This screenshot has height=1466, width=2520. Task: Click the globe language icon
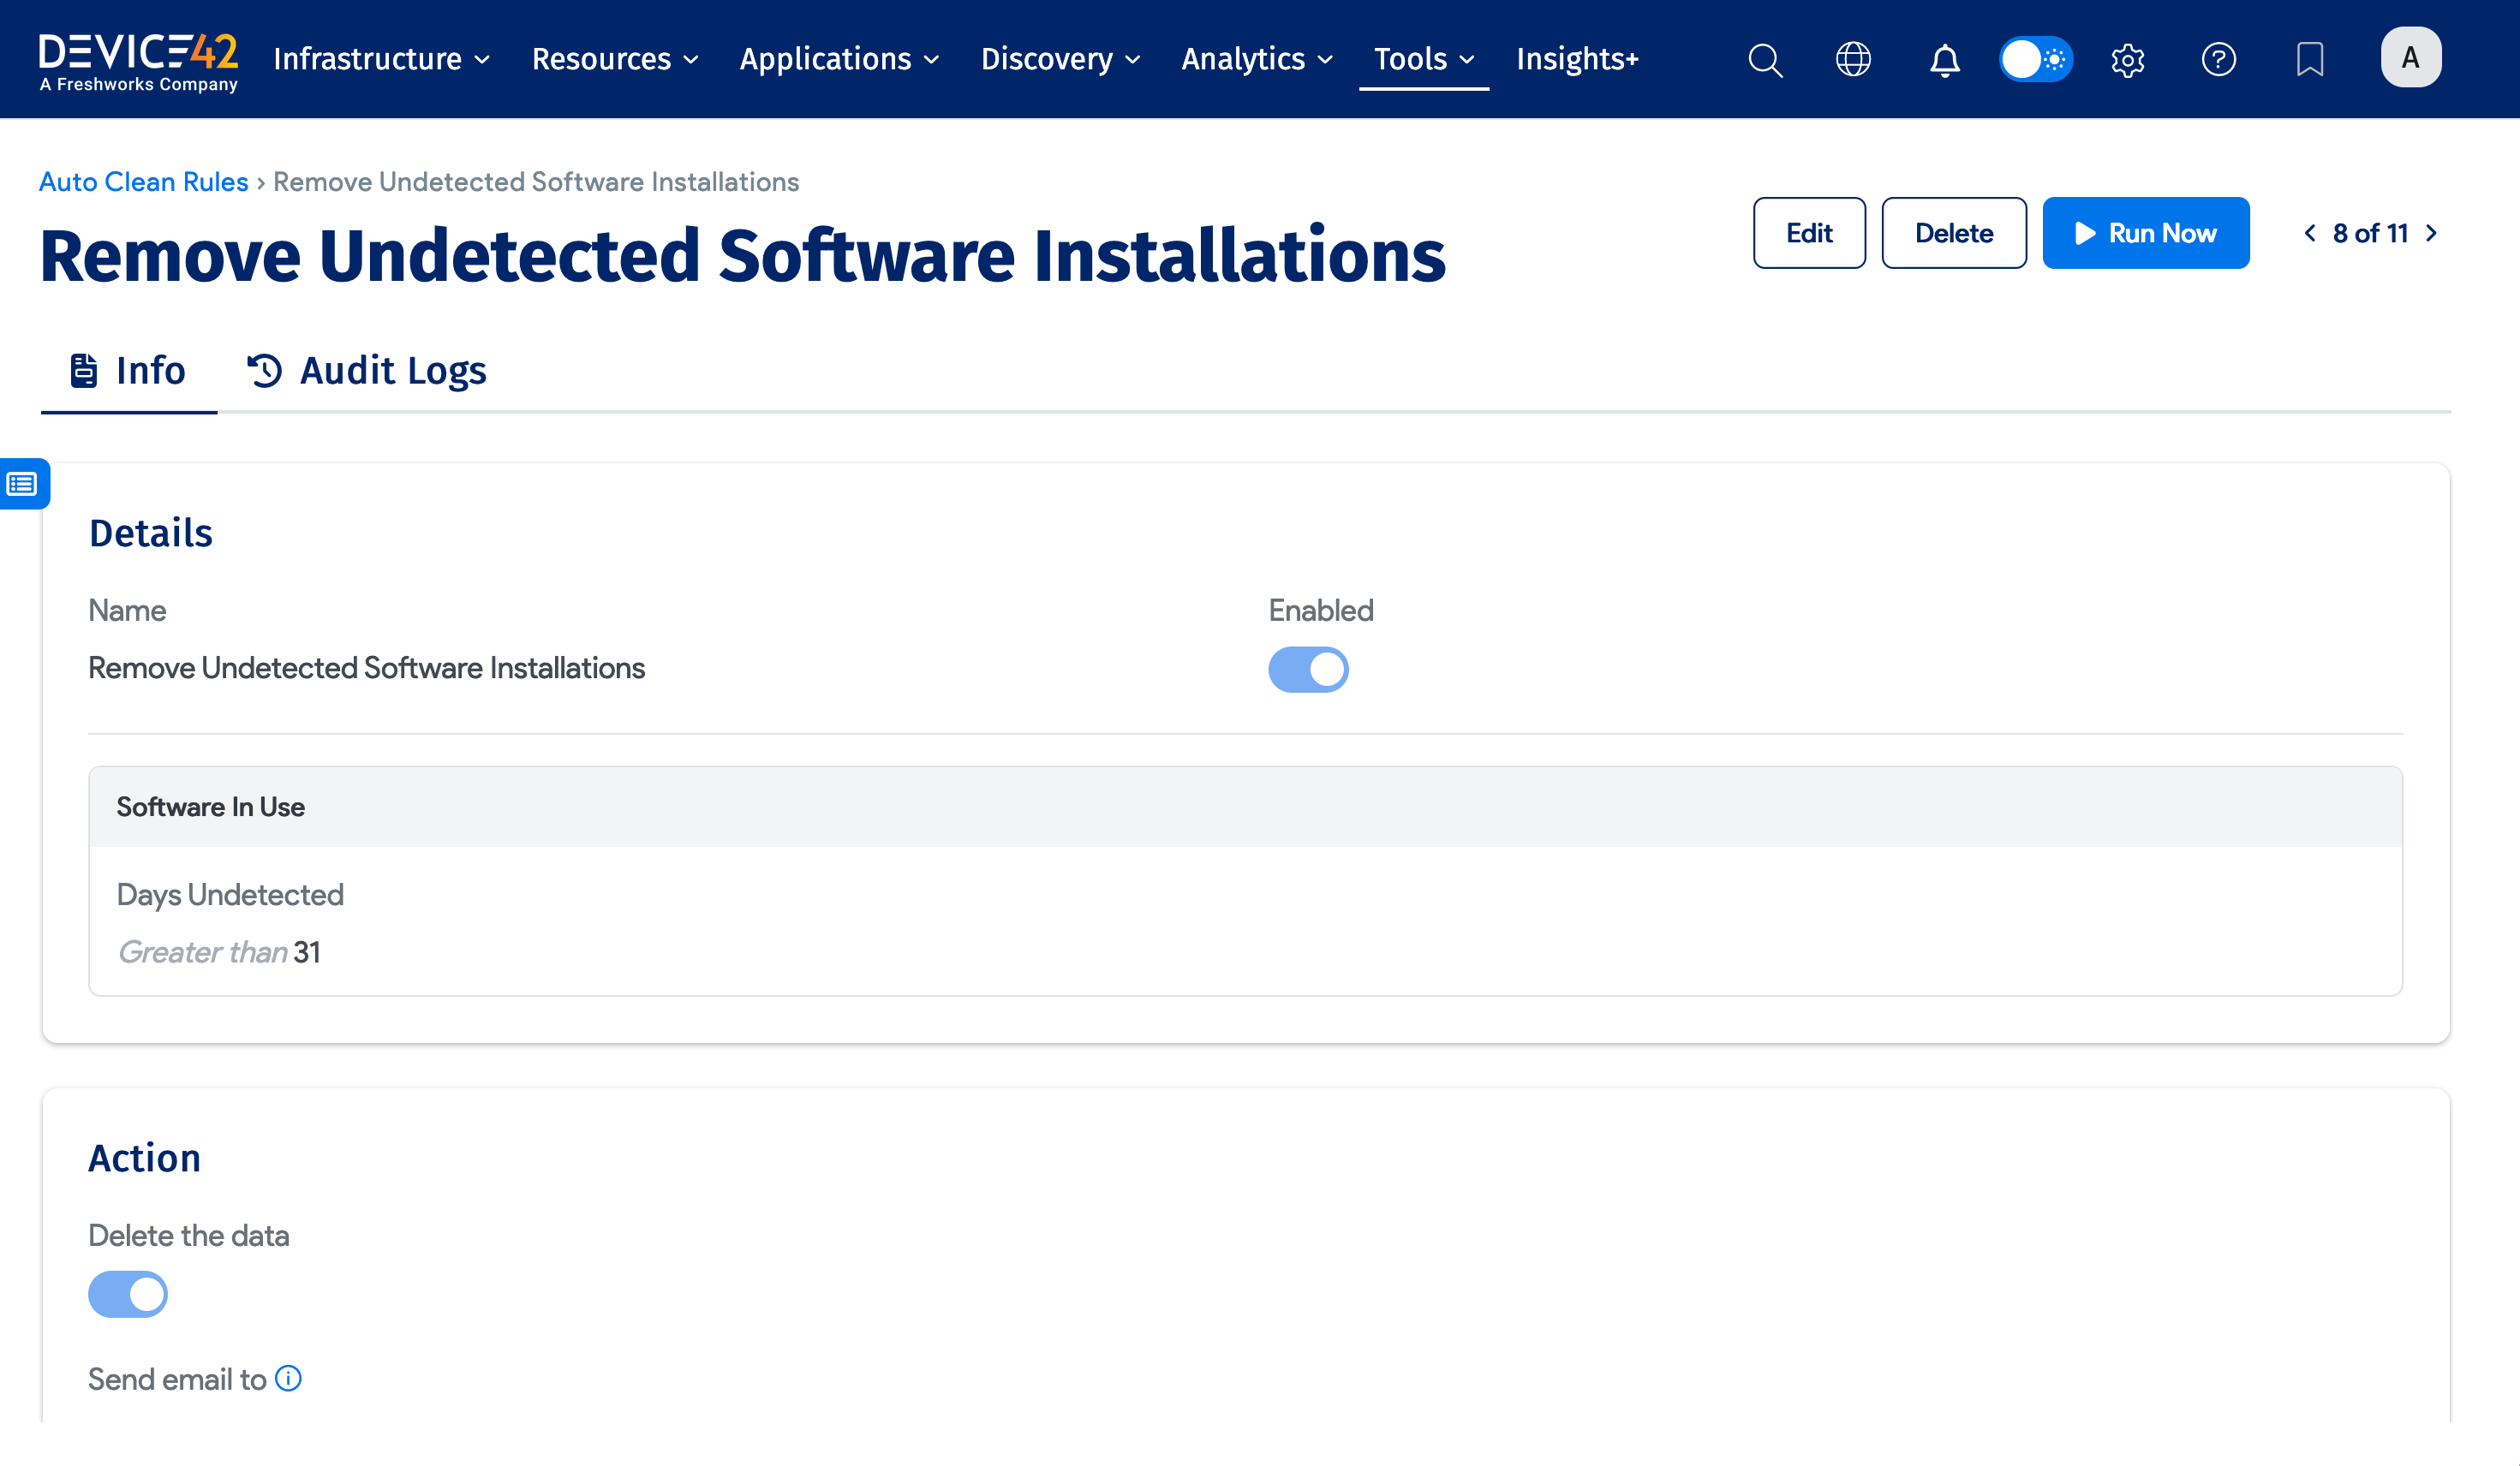(1853, 59)
